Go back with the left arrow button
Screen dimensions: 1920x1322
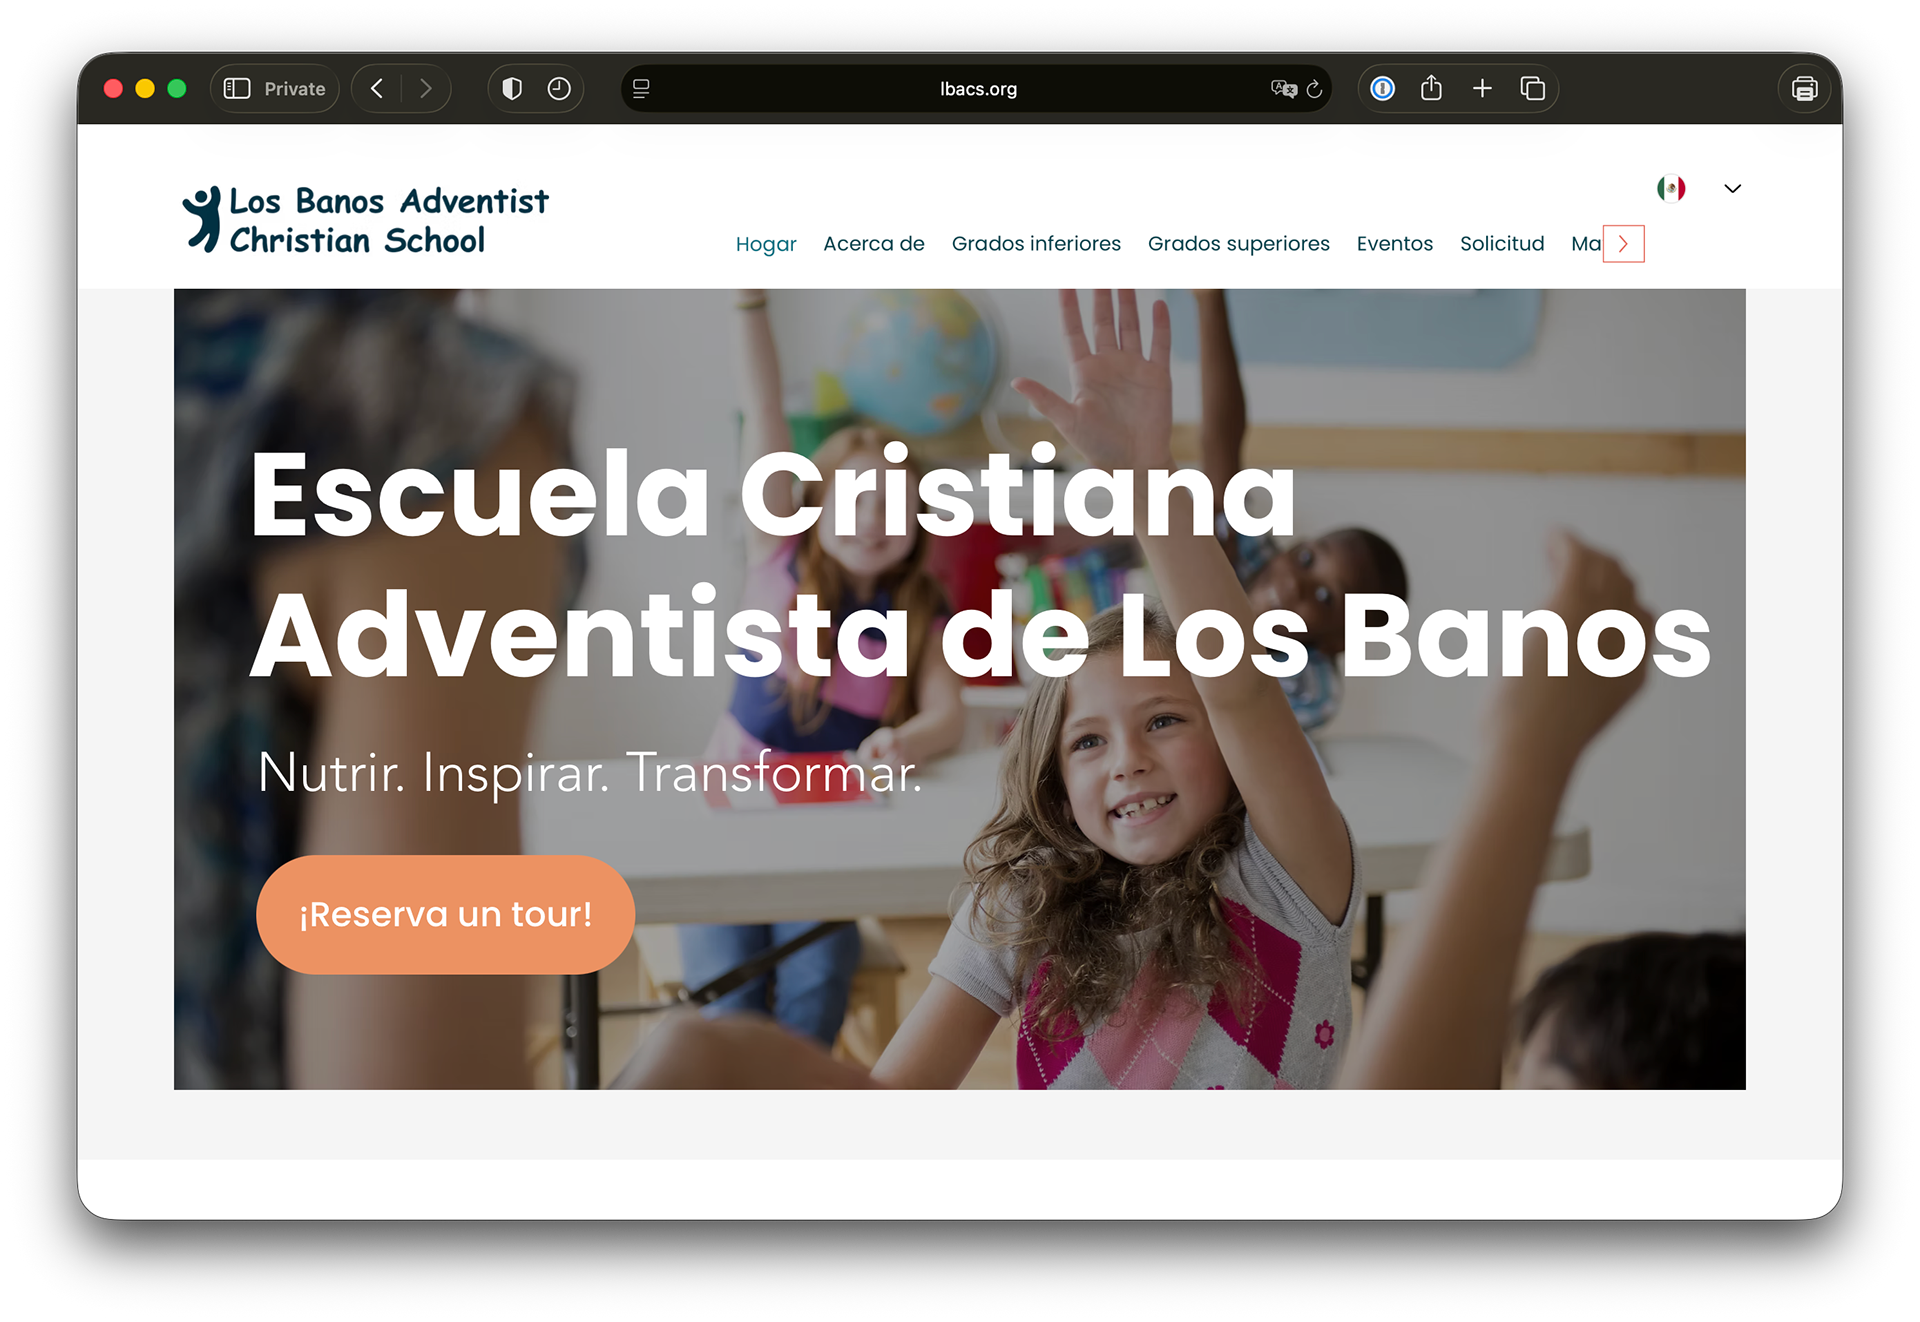click(377, 89)
